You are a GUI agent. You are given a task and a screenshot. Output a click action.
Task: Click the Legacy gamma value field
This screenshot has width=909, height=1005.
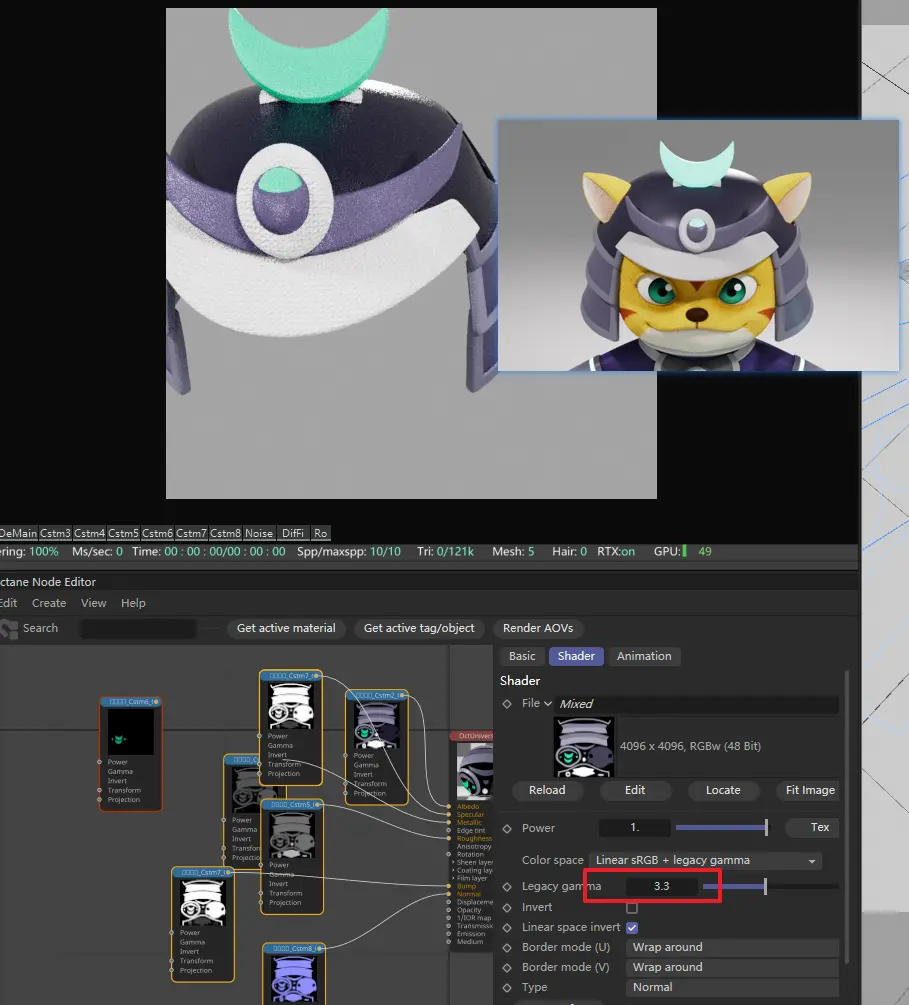coord(662,886)
